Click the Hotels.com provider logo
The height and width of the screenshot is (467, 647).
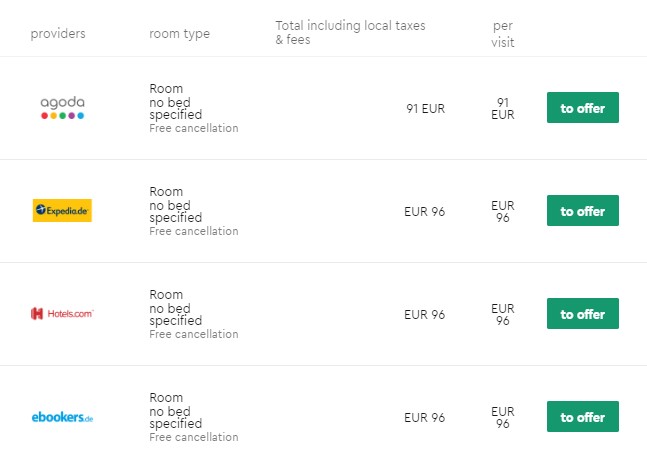(x=62, y=314)
